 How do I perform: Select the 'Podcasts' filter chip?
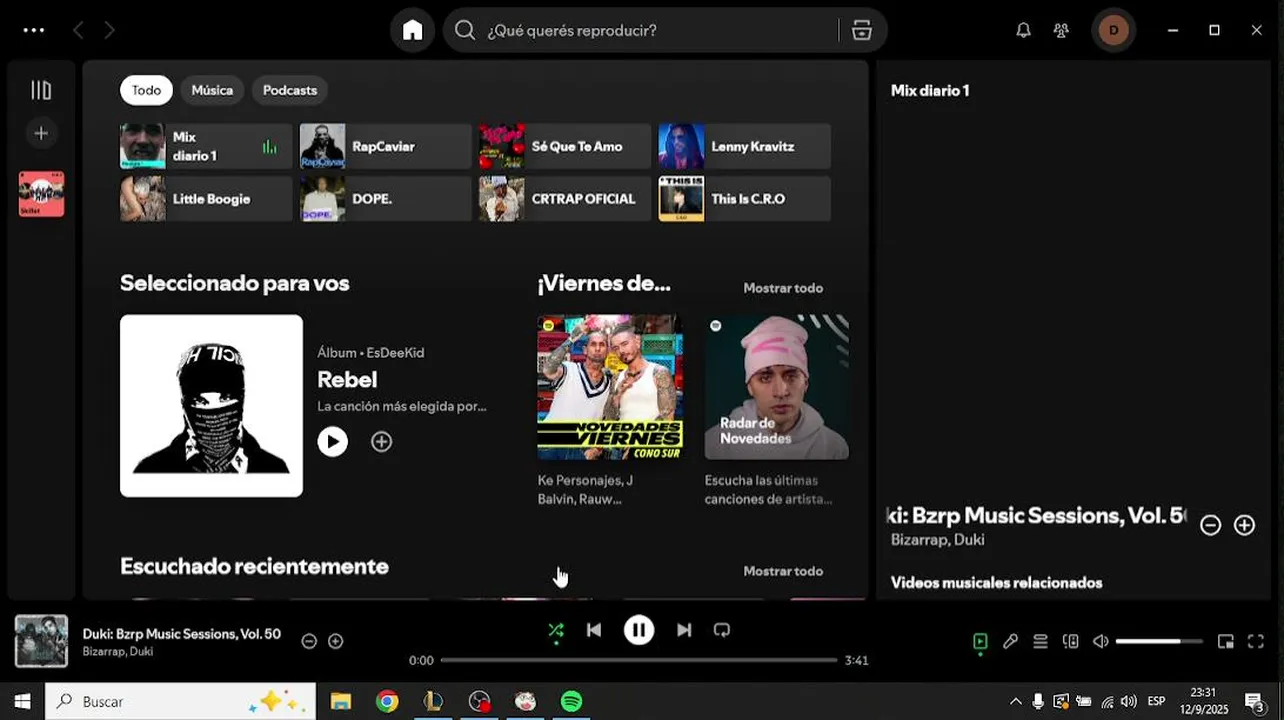point(290,90)
